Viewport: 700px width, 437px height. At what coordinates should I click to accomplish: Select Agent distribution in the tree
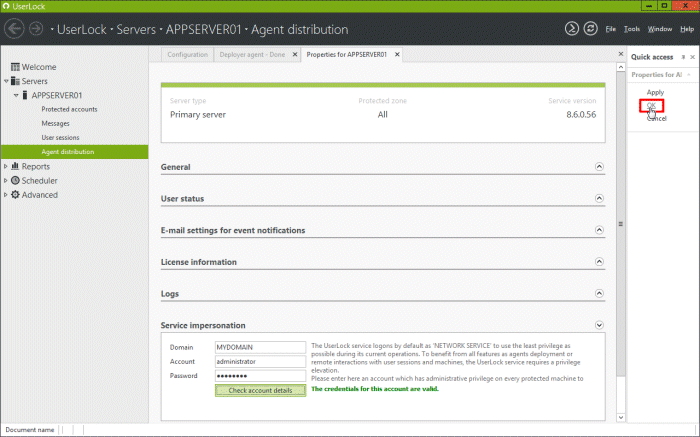pos(74,152)
